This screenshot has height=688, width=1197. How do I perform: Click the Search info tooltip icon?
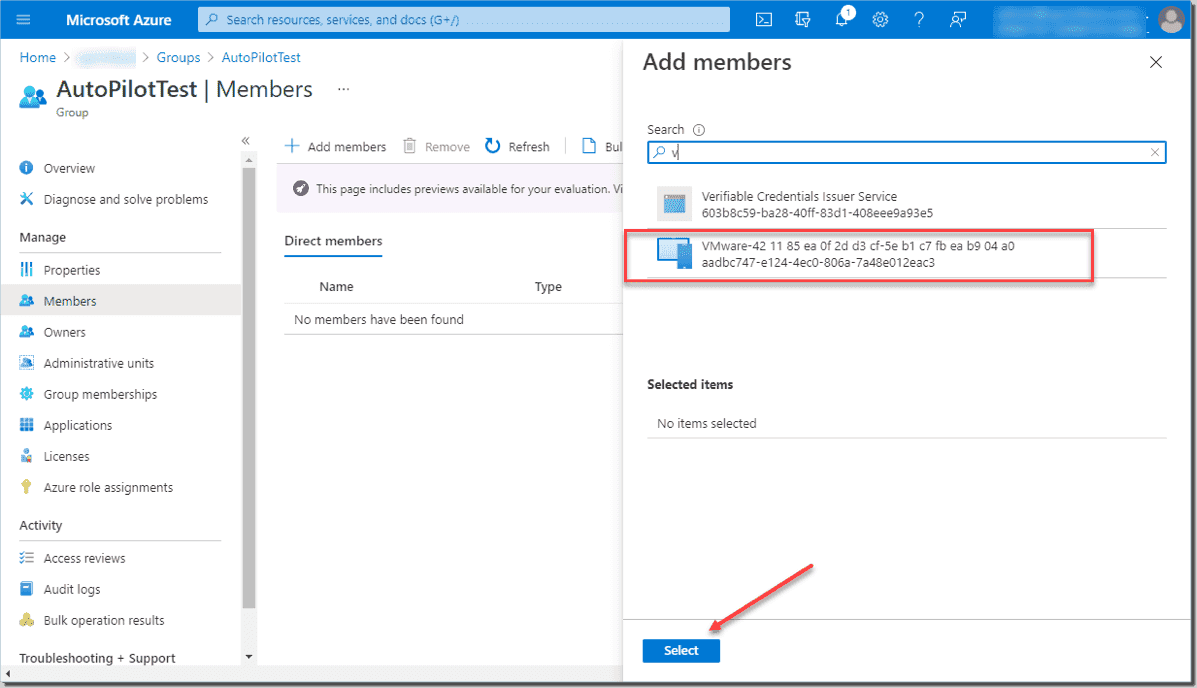pos(699,130)
